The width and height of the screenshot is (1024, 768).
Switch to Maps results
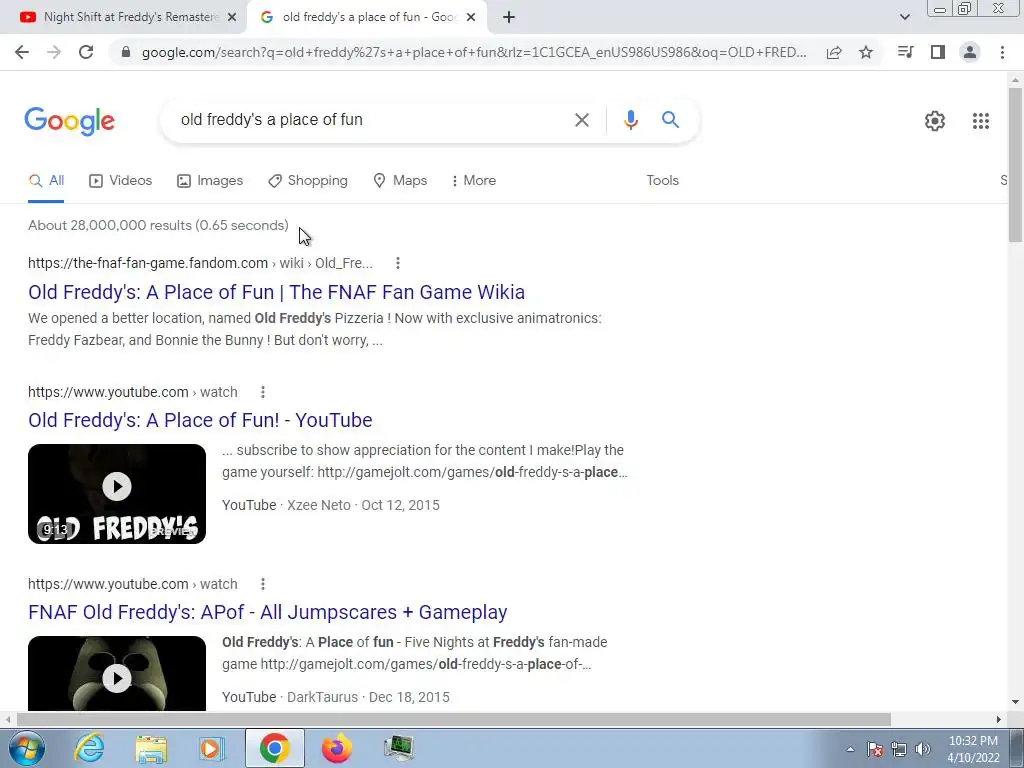click(x=400, y=180)
